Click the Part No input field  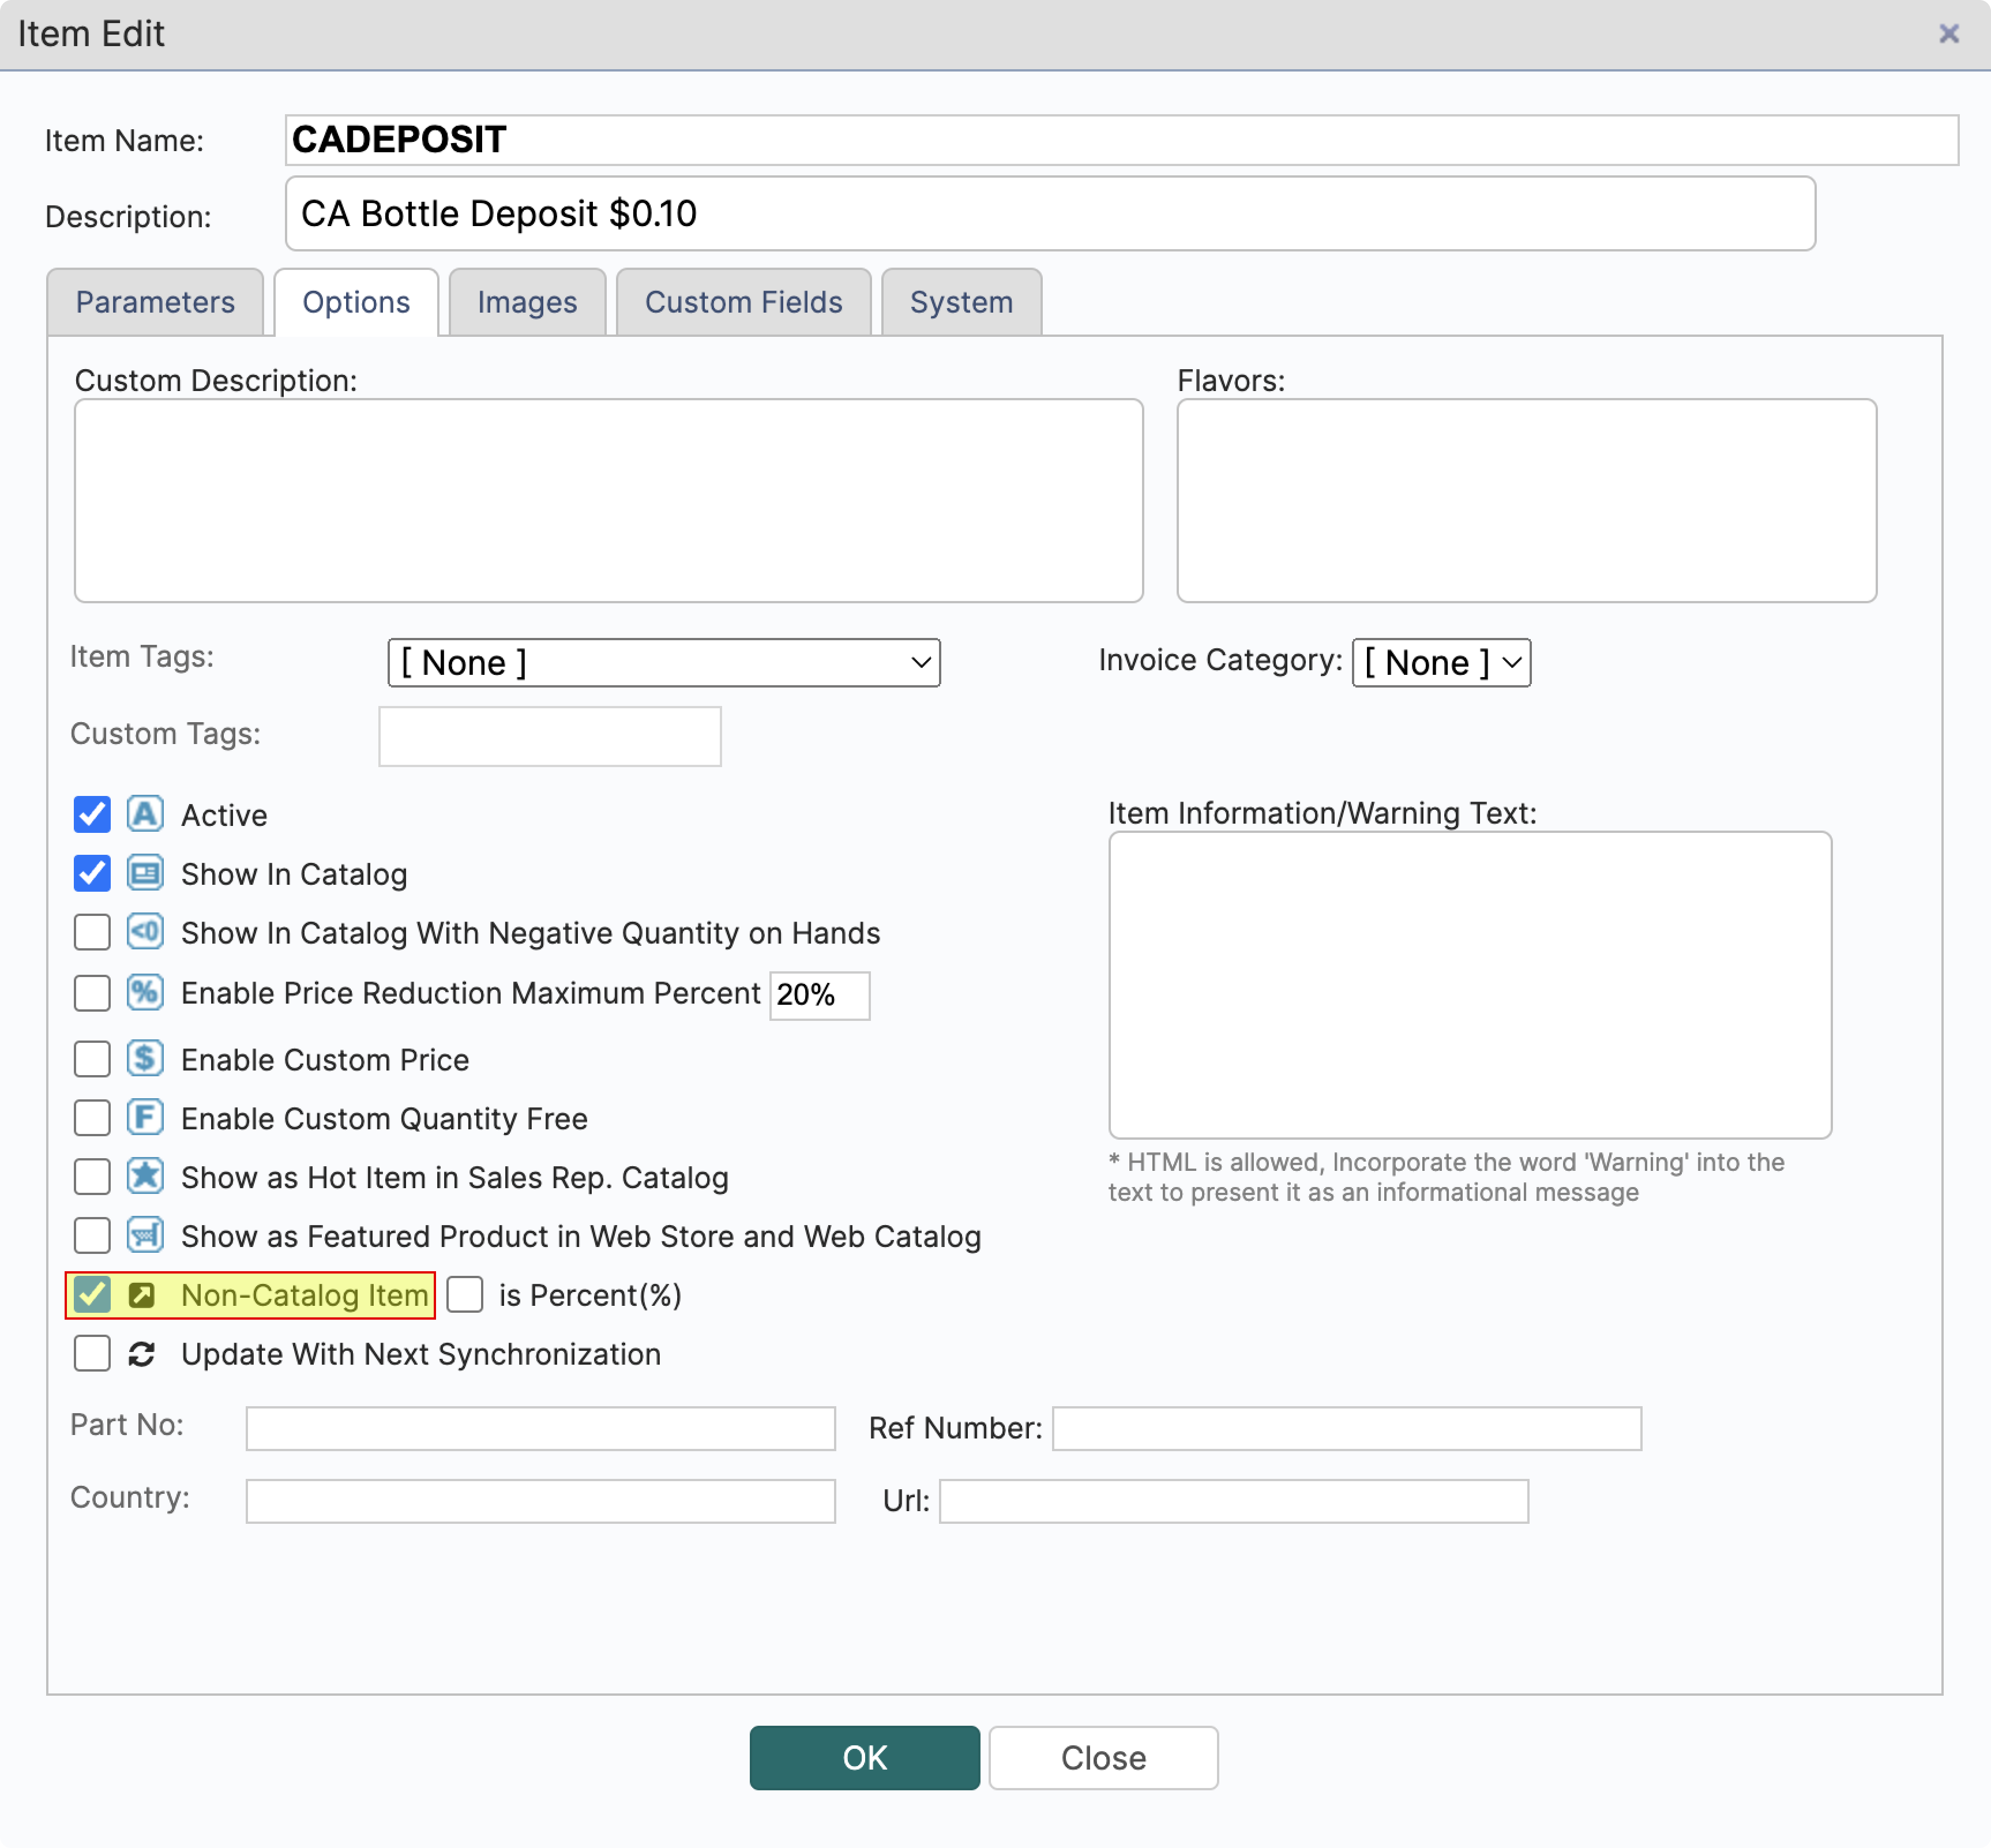pyautogui.click(x=540, y=1428)
